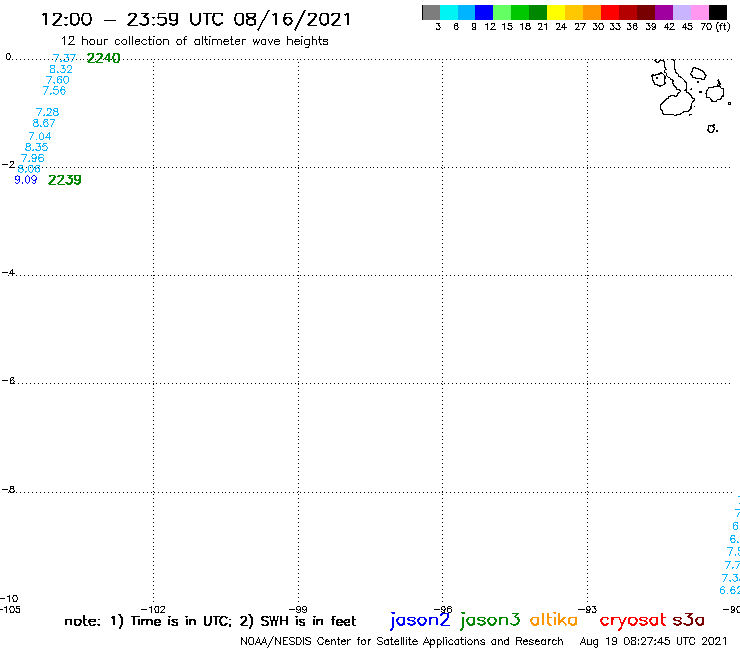Select the wave height value 8.32

[x=61, y=69]
